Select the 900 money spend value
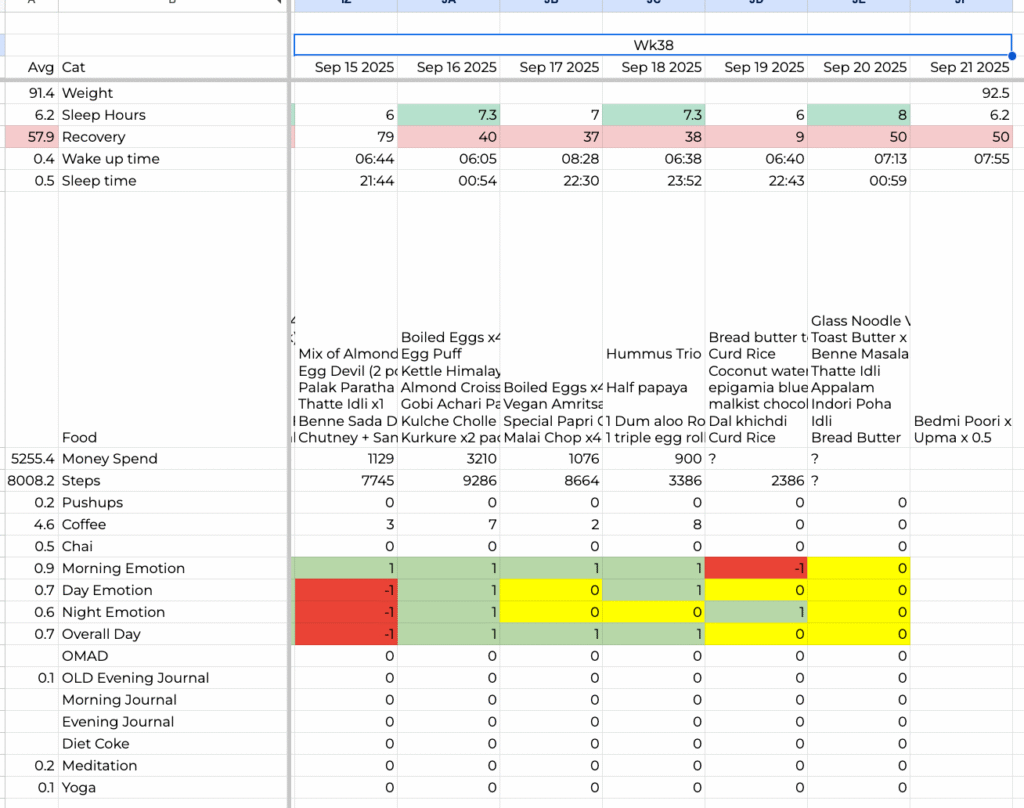The image size is (1024, 808). point(654,459)
